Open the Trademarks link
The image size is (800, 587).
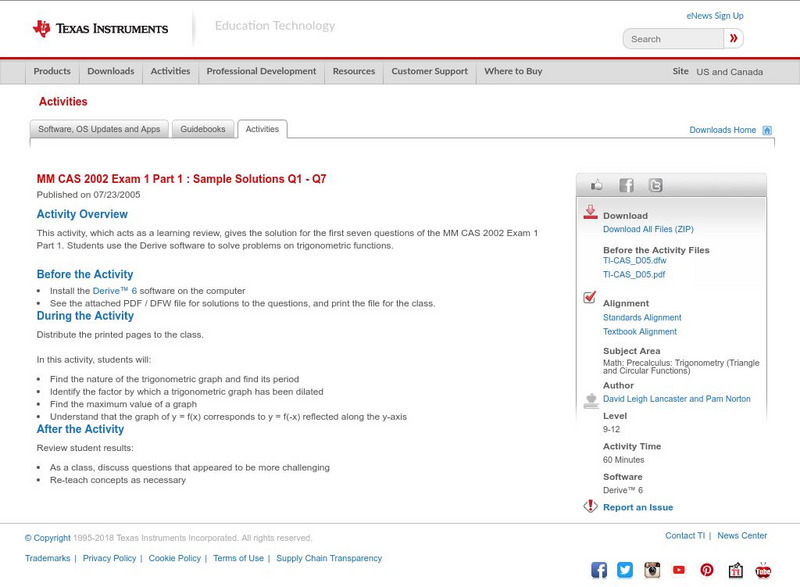pos(47,558)
